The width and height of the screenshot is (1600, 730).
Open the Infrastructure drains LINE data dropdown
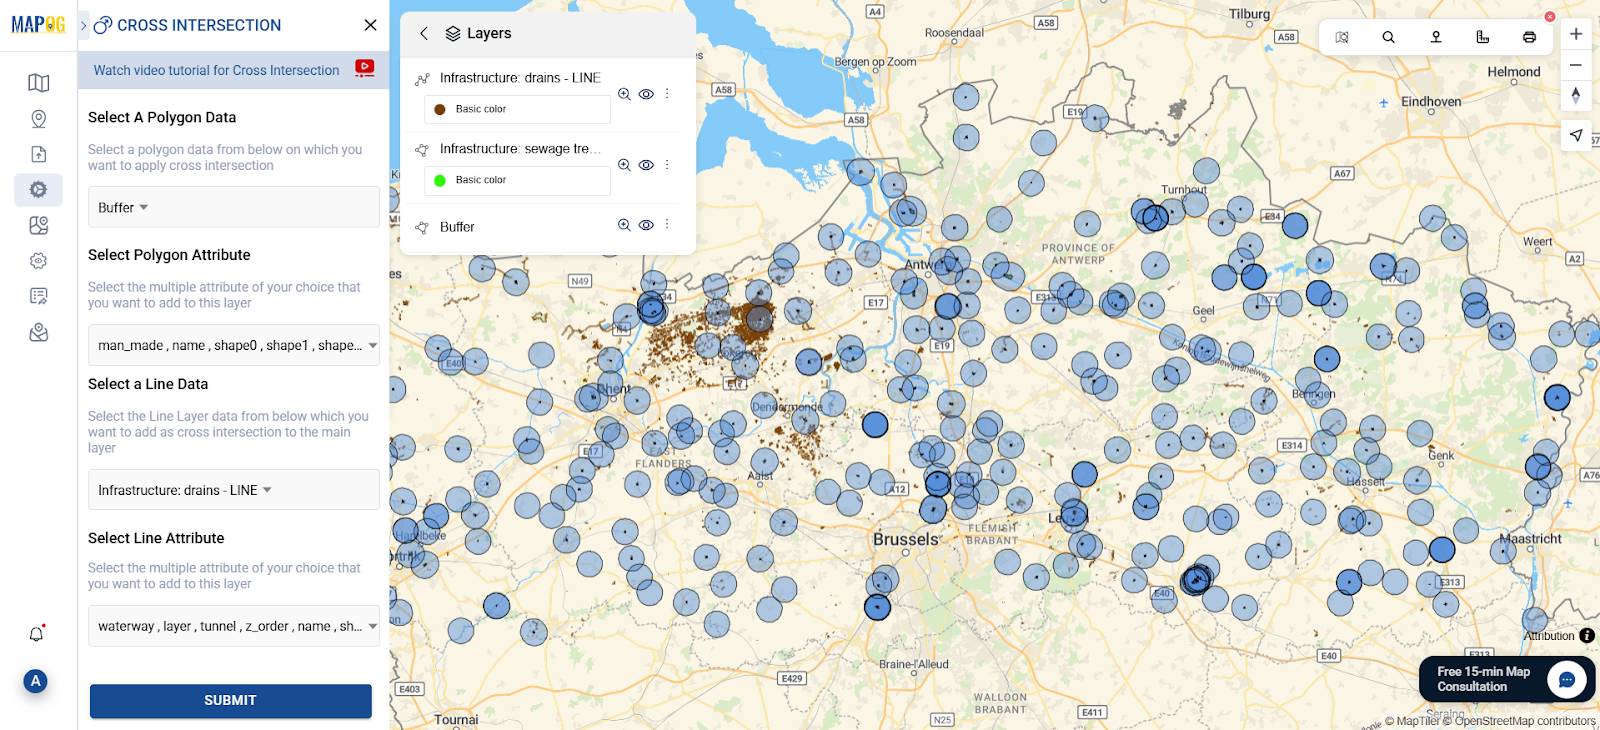[x=234, y=490]
